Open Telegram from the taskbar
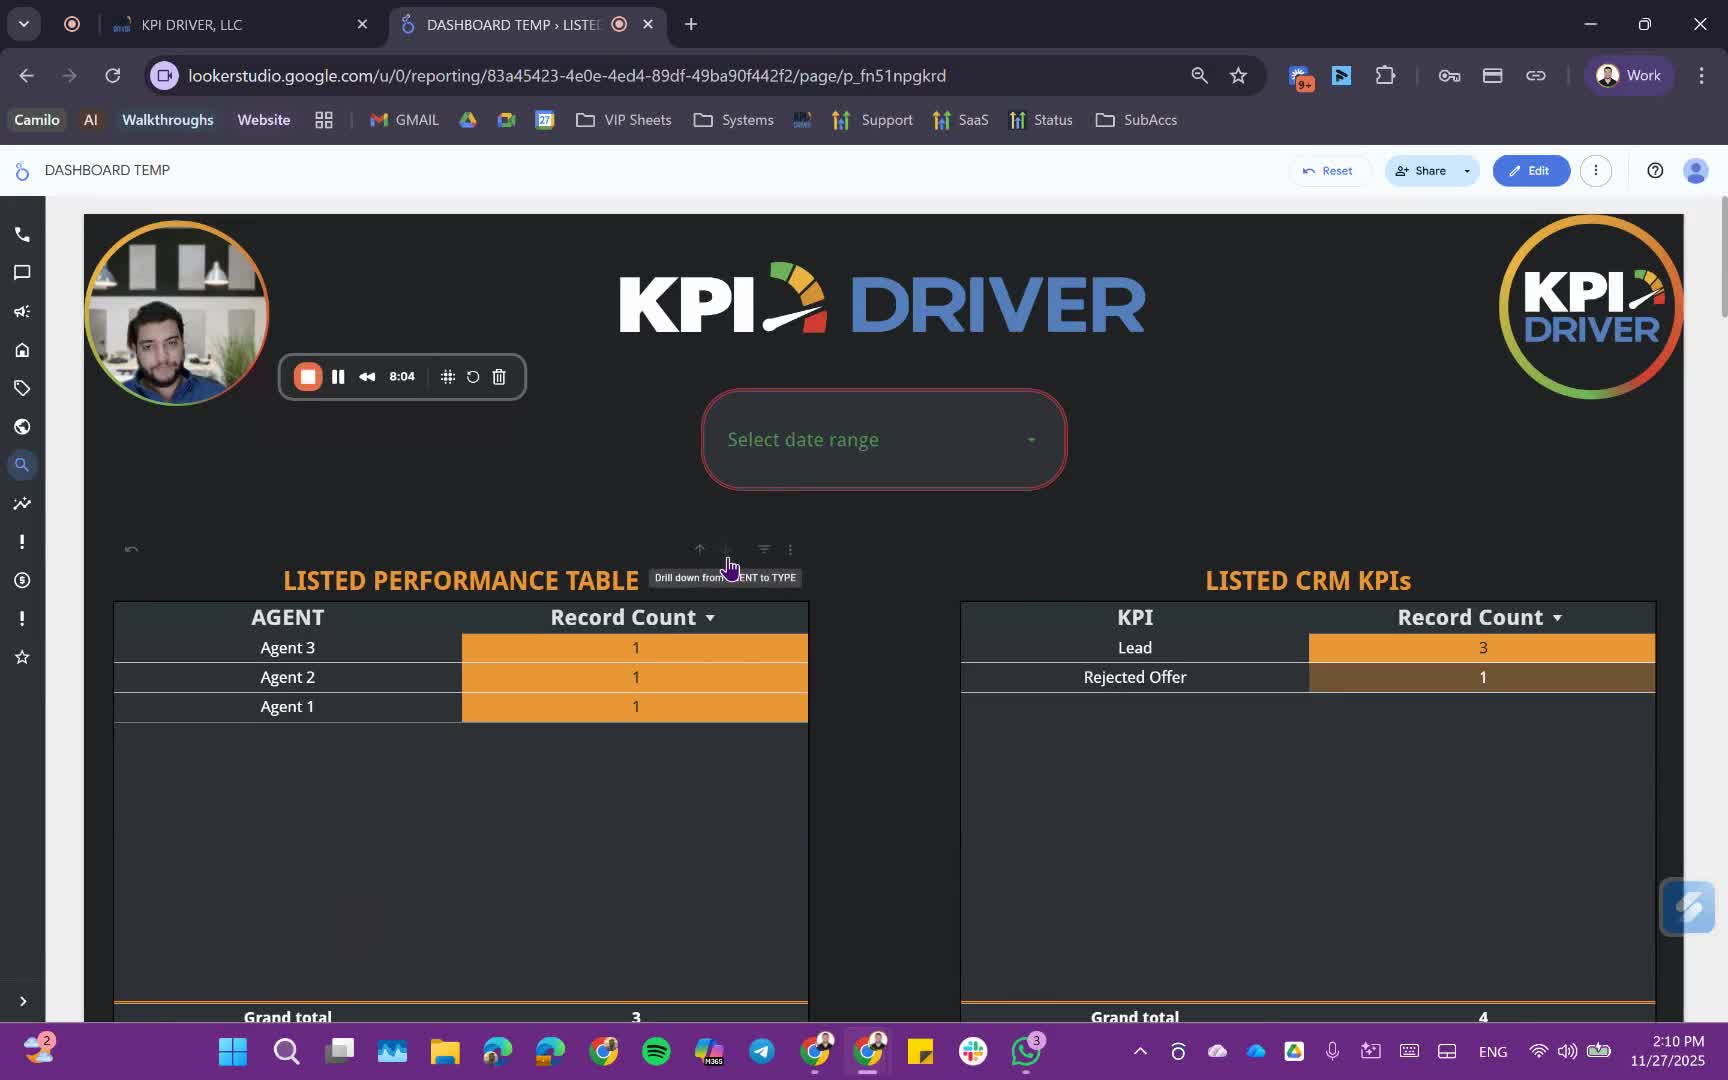Image resolution: width=1728 pixels, height=1080 pixels. point(762,1051)
